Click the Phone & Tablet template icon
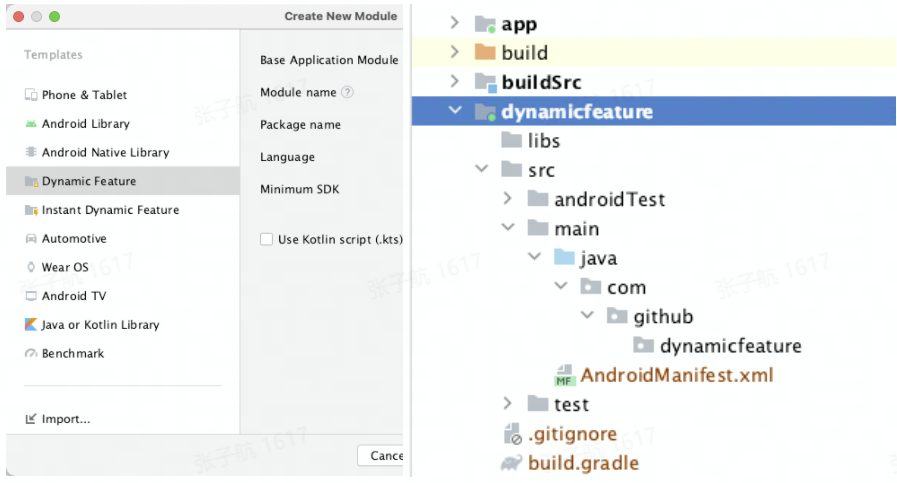The width and height of the screenshot is (897, 483). 31,95
